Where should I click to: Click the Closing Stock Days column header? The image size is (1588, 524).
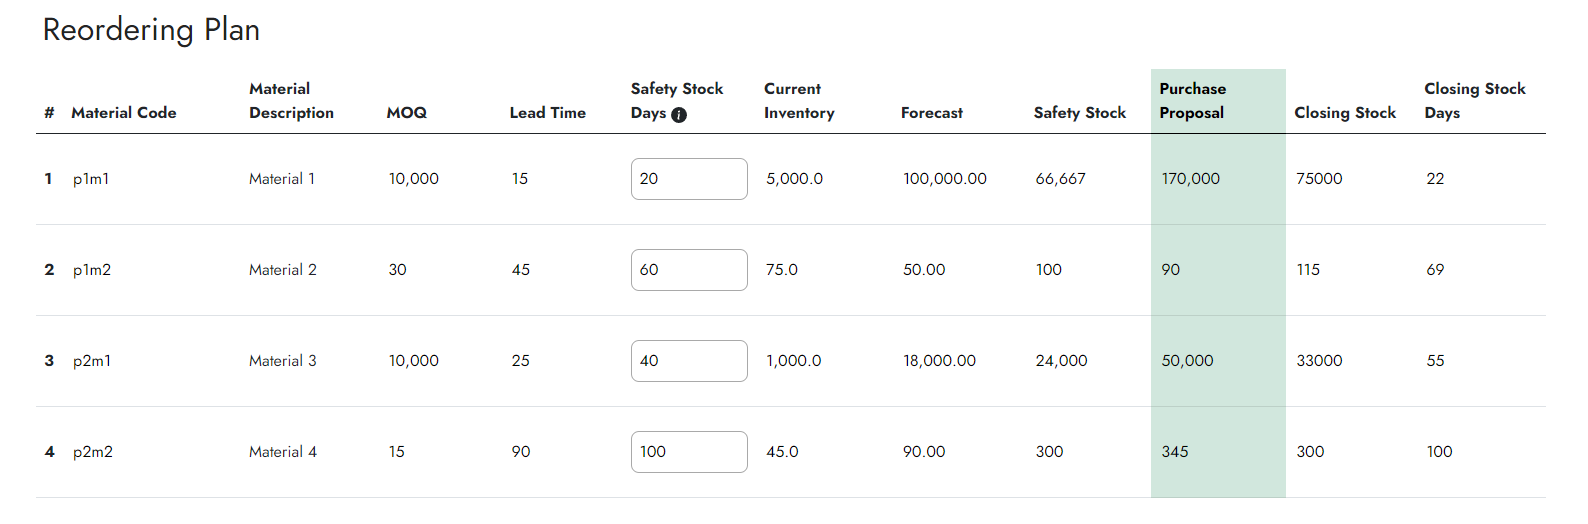[x=1475, y=101]
